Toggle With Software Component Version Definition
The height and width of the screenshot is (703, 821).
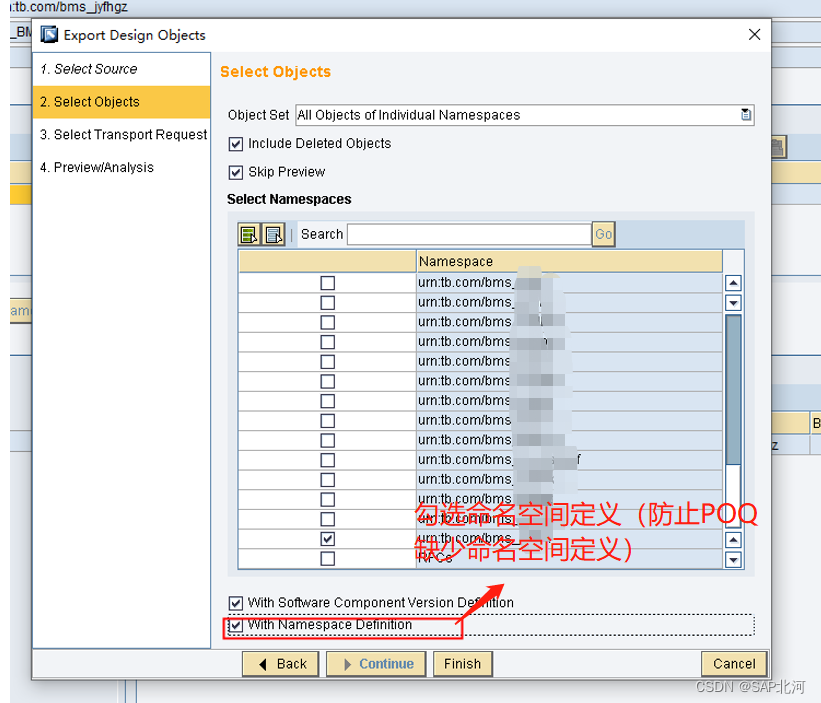(x=236, y=602)
